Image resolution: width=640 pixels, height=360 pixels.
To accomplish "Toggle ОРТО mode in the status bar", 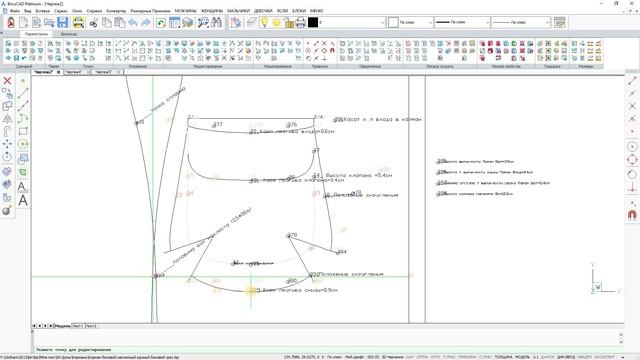I will pos(436,357).
